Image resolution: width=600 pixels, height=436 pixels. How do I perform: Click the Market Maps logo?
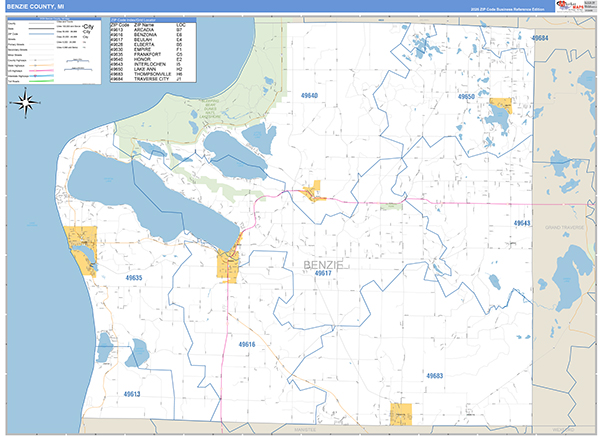click(x=576, y=6)
